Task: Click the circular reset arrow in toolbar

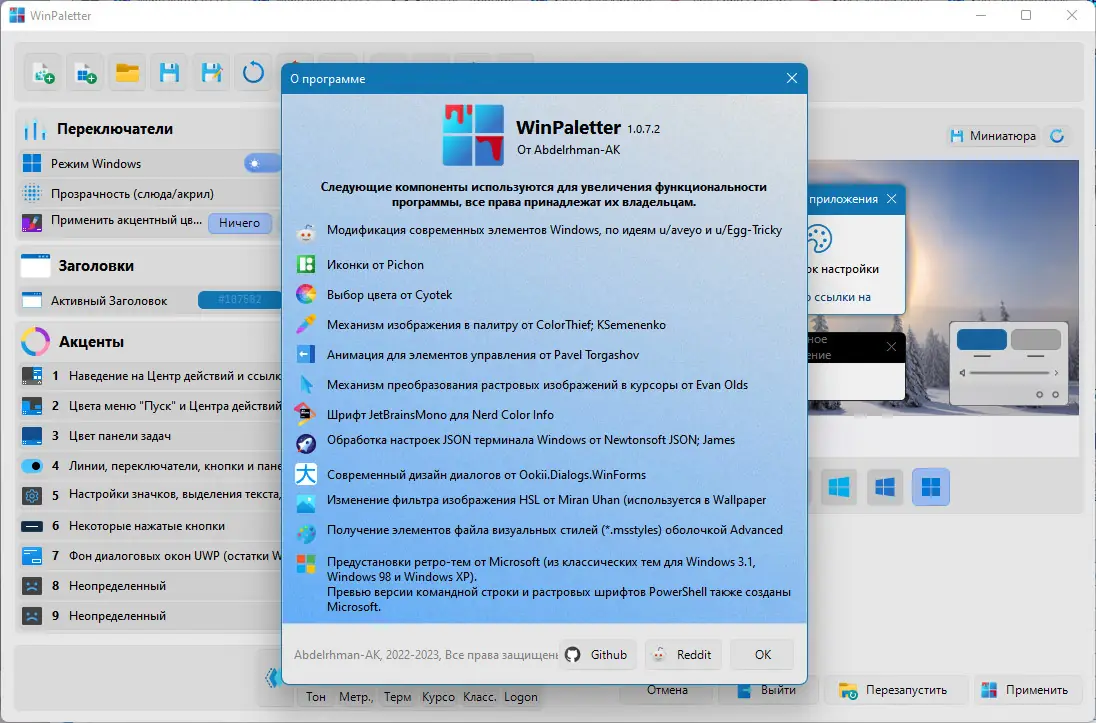Action: 253,73
